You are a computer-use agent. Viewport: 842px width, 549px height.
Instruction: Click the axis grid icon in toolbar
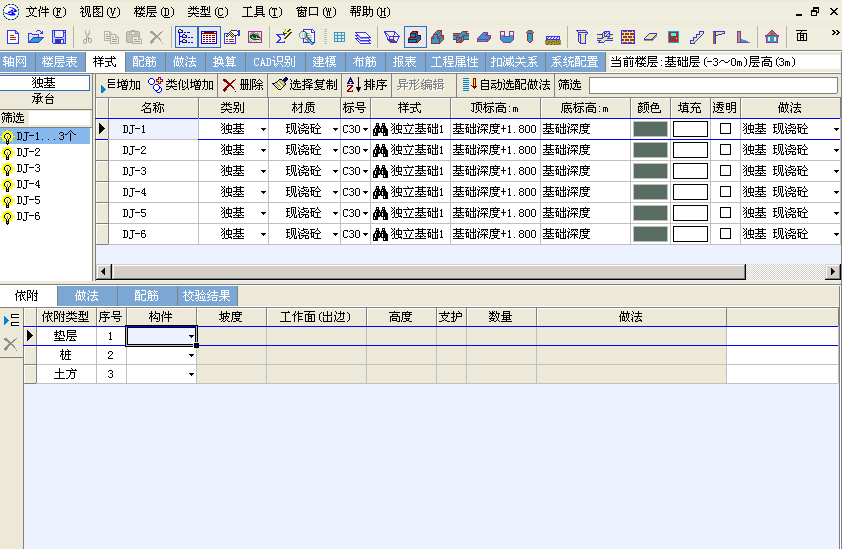339,37
